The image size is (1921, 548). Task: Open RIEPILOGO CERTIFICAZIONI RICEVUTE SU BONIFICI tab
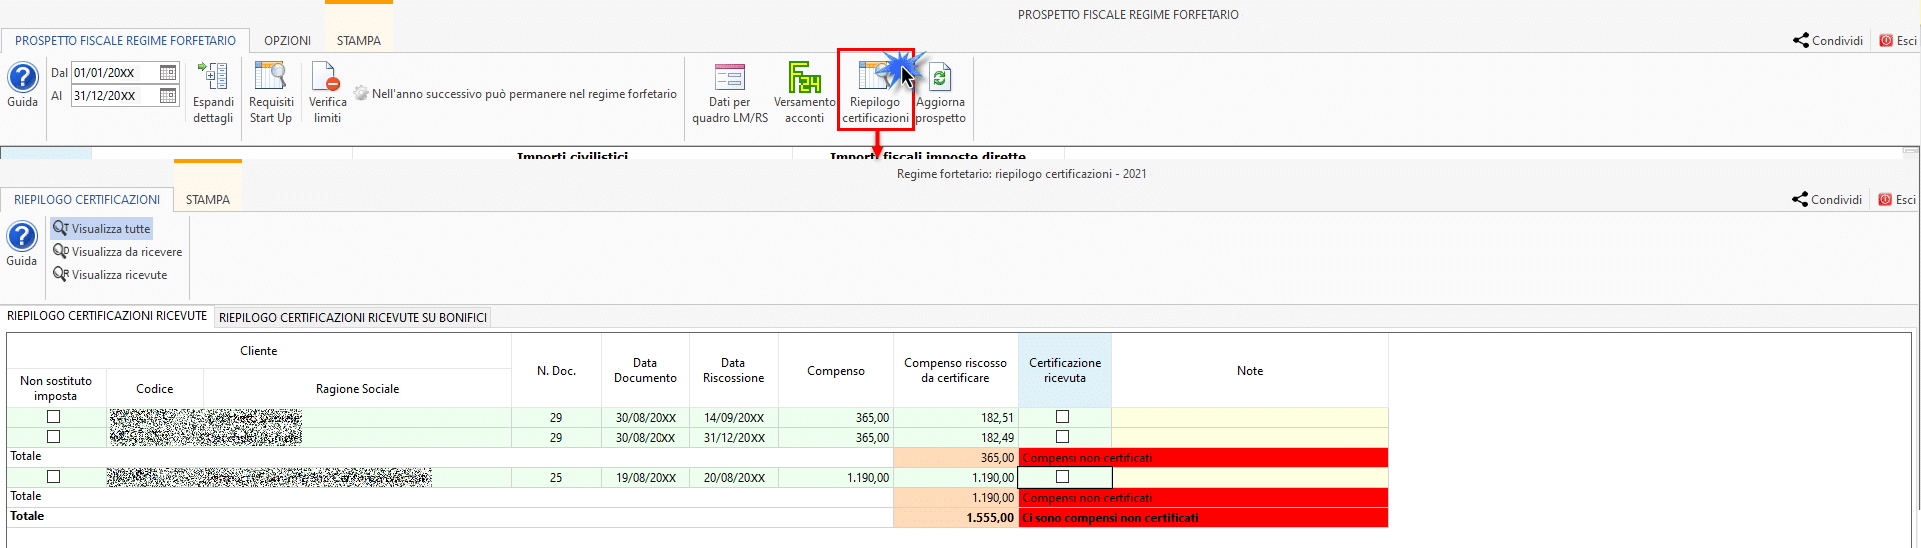[353, 318]
